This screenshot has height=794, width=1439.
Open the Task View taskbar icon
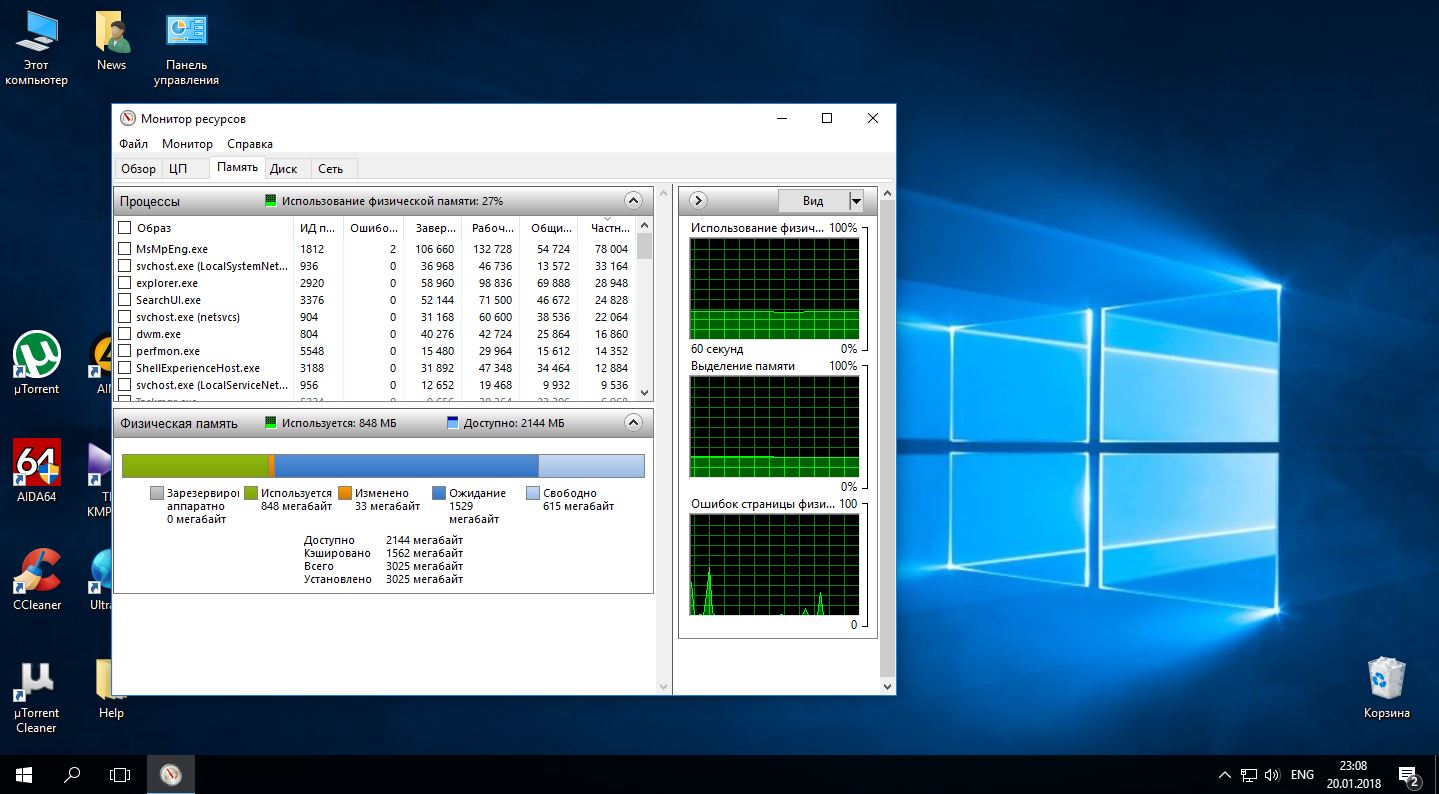(x=120, y=774)
